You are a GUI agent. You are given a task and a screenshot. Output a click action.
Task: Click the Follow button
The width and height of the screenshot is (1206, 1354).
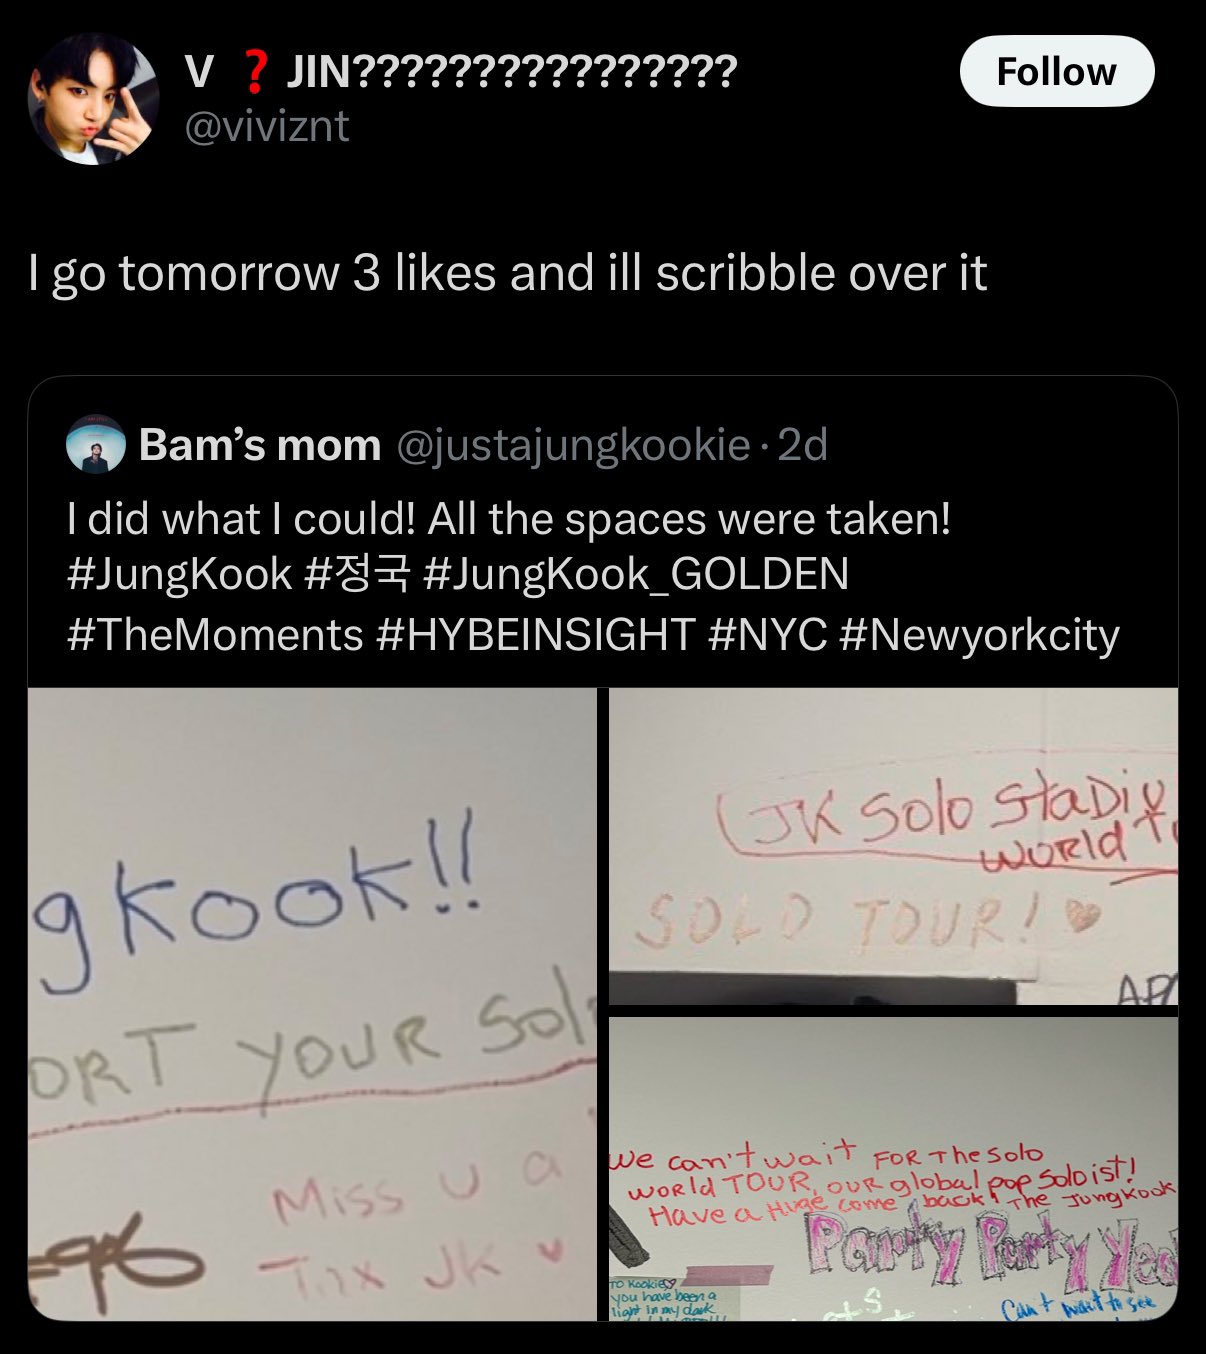point(1057,71)
